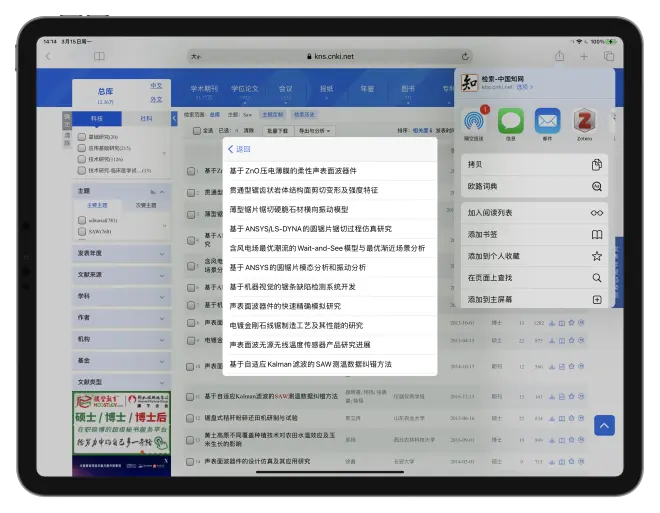Choose 添加到主屏幕 in the share sheet
660x513 pixels.
point(534,299)
